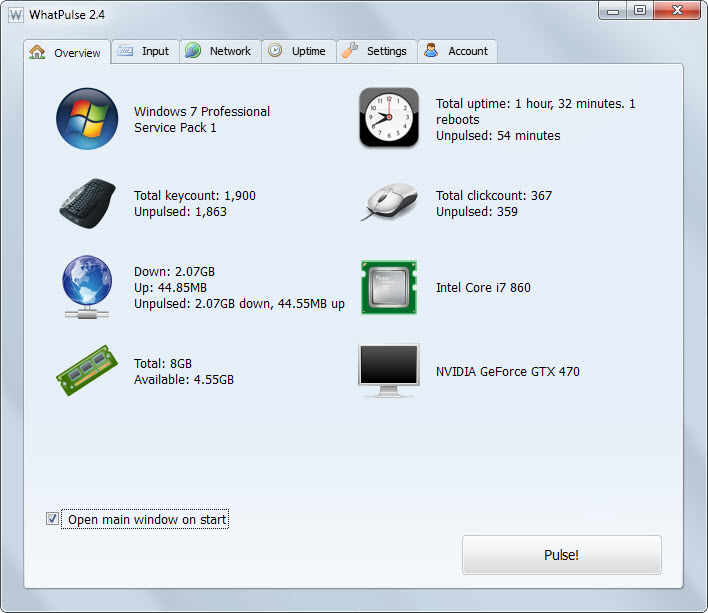Click 'Total uptime: 1 hour, 32 minutes' text
The width and height of the screenshot is (708, 613).
(530, 104)
